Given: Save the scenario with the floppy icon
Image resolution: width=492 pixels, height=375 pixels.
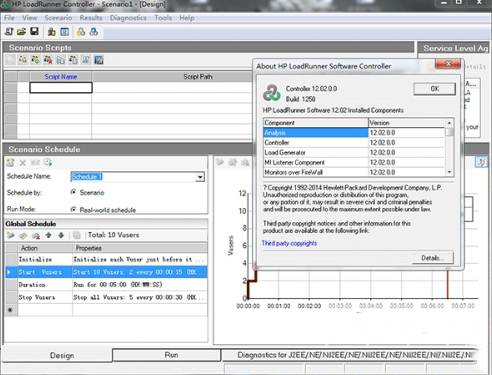Looking at the screenshot, I should 34,32.
